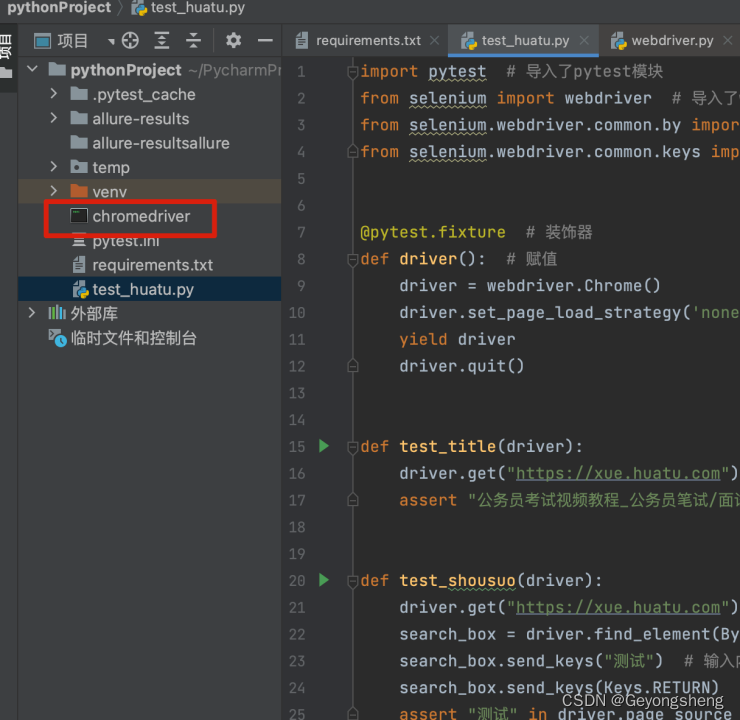Hide the project tool window with minus icon
Viewport: 740px width, 720px height.
pyautogui.click(x=265, y=41)
